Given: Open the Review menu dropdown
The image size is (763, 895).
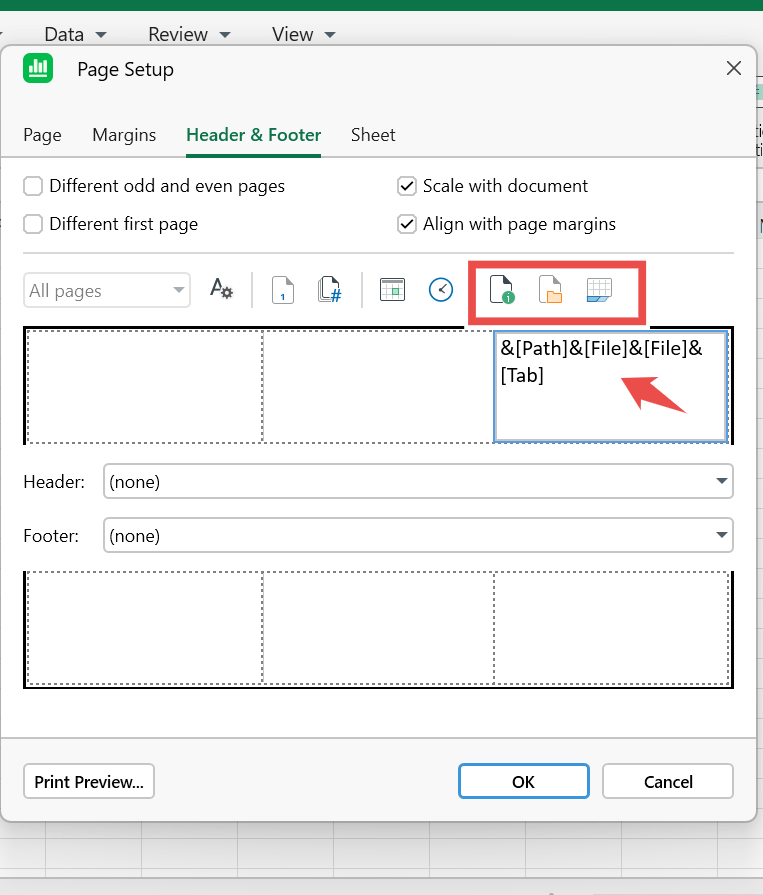Looking at the screenshot, I should pos(189,34).
